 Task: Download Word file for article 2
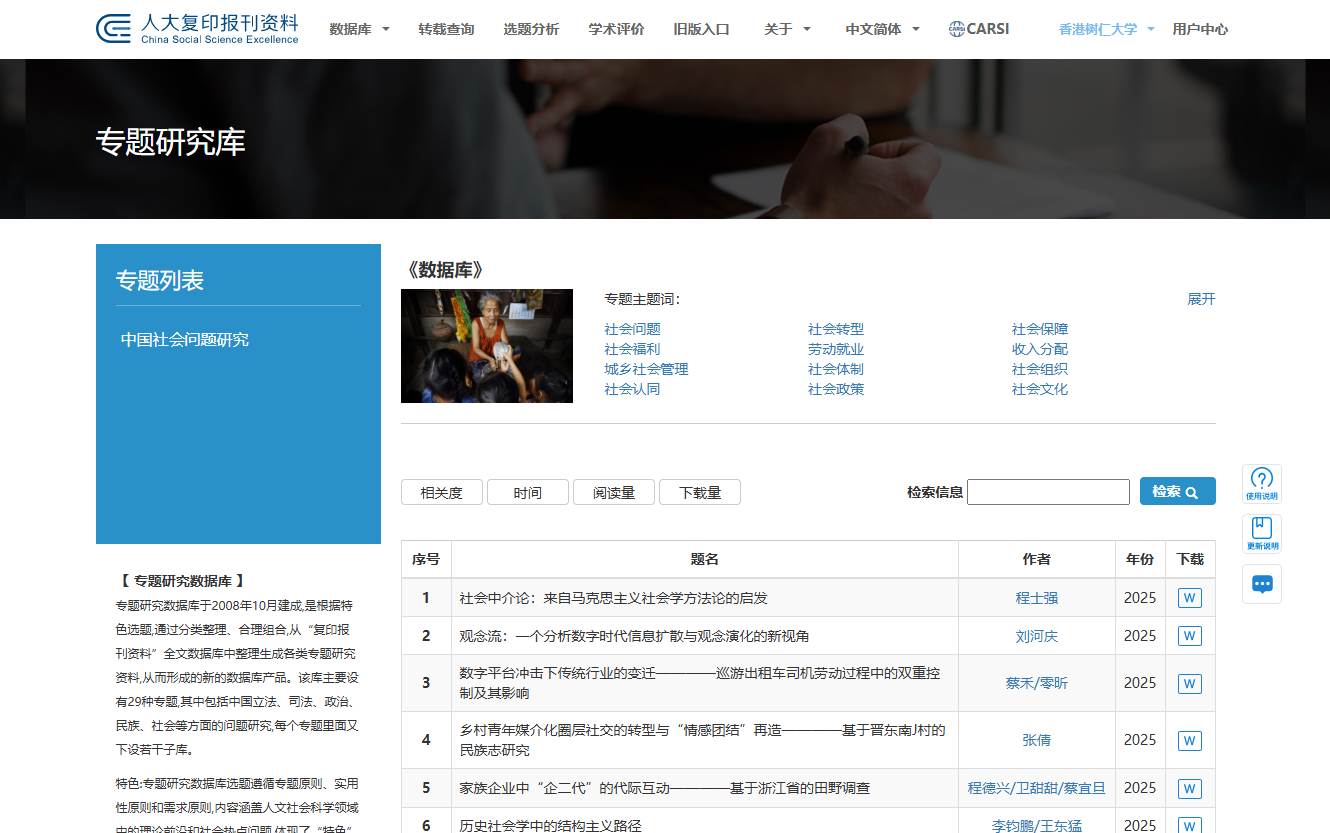click(1189, 636)
